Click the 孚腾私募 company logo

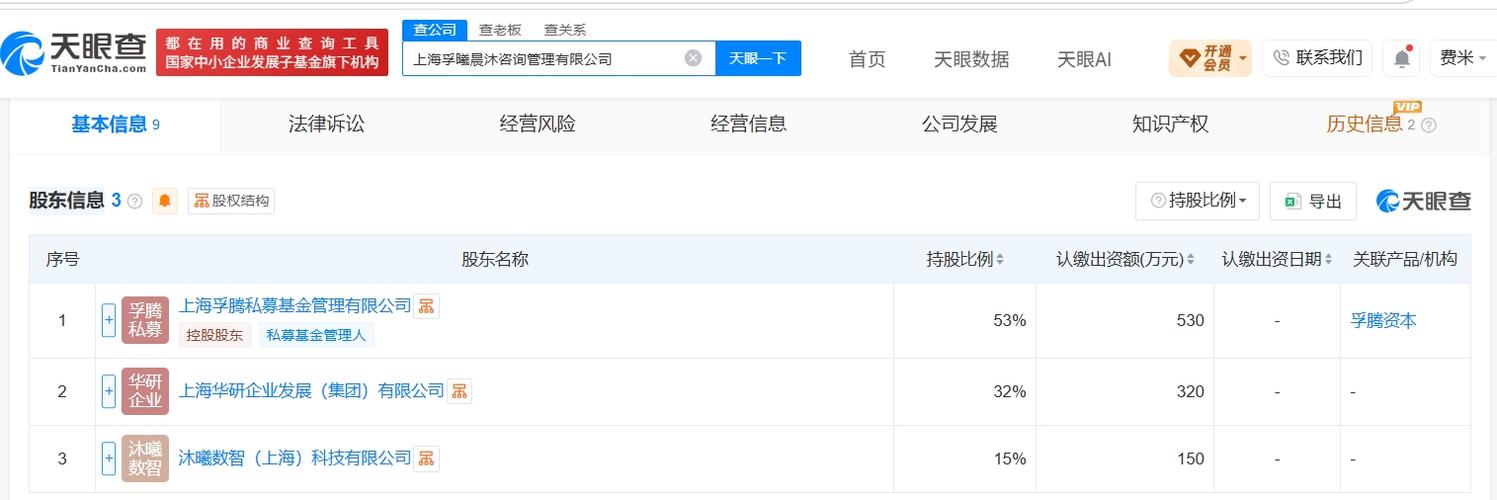(x=145, y=320)
